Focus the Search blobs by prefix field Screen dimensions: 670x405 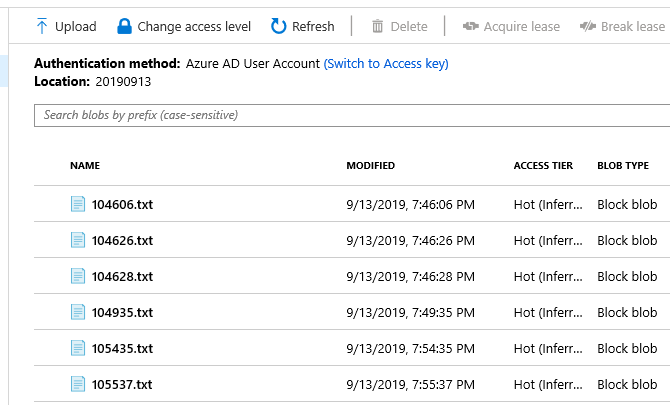350,115
